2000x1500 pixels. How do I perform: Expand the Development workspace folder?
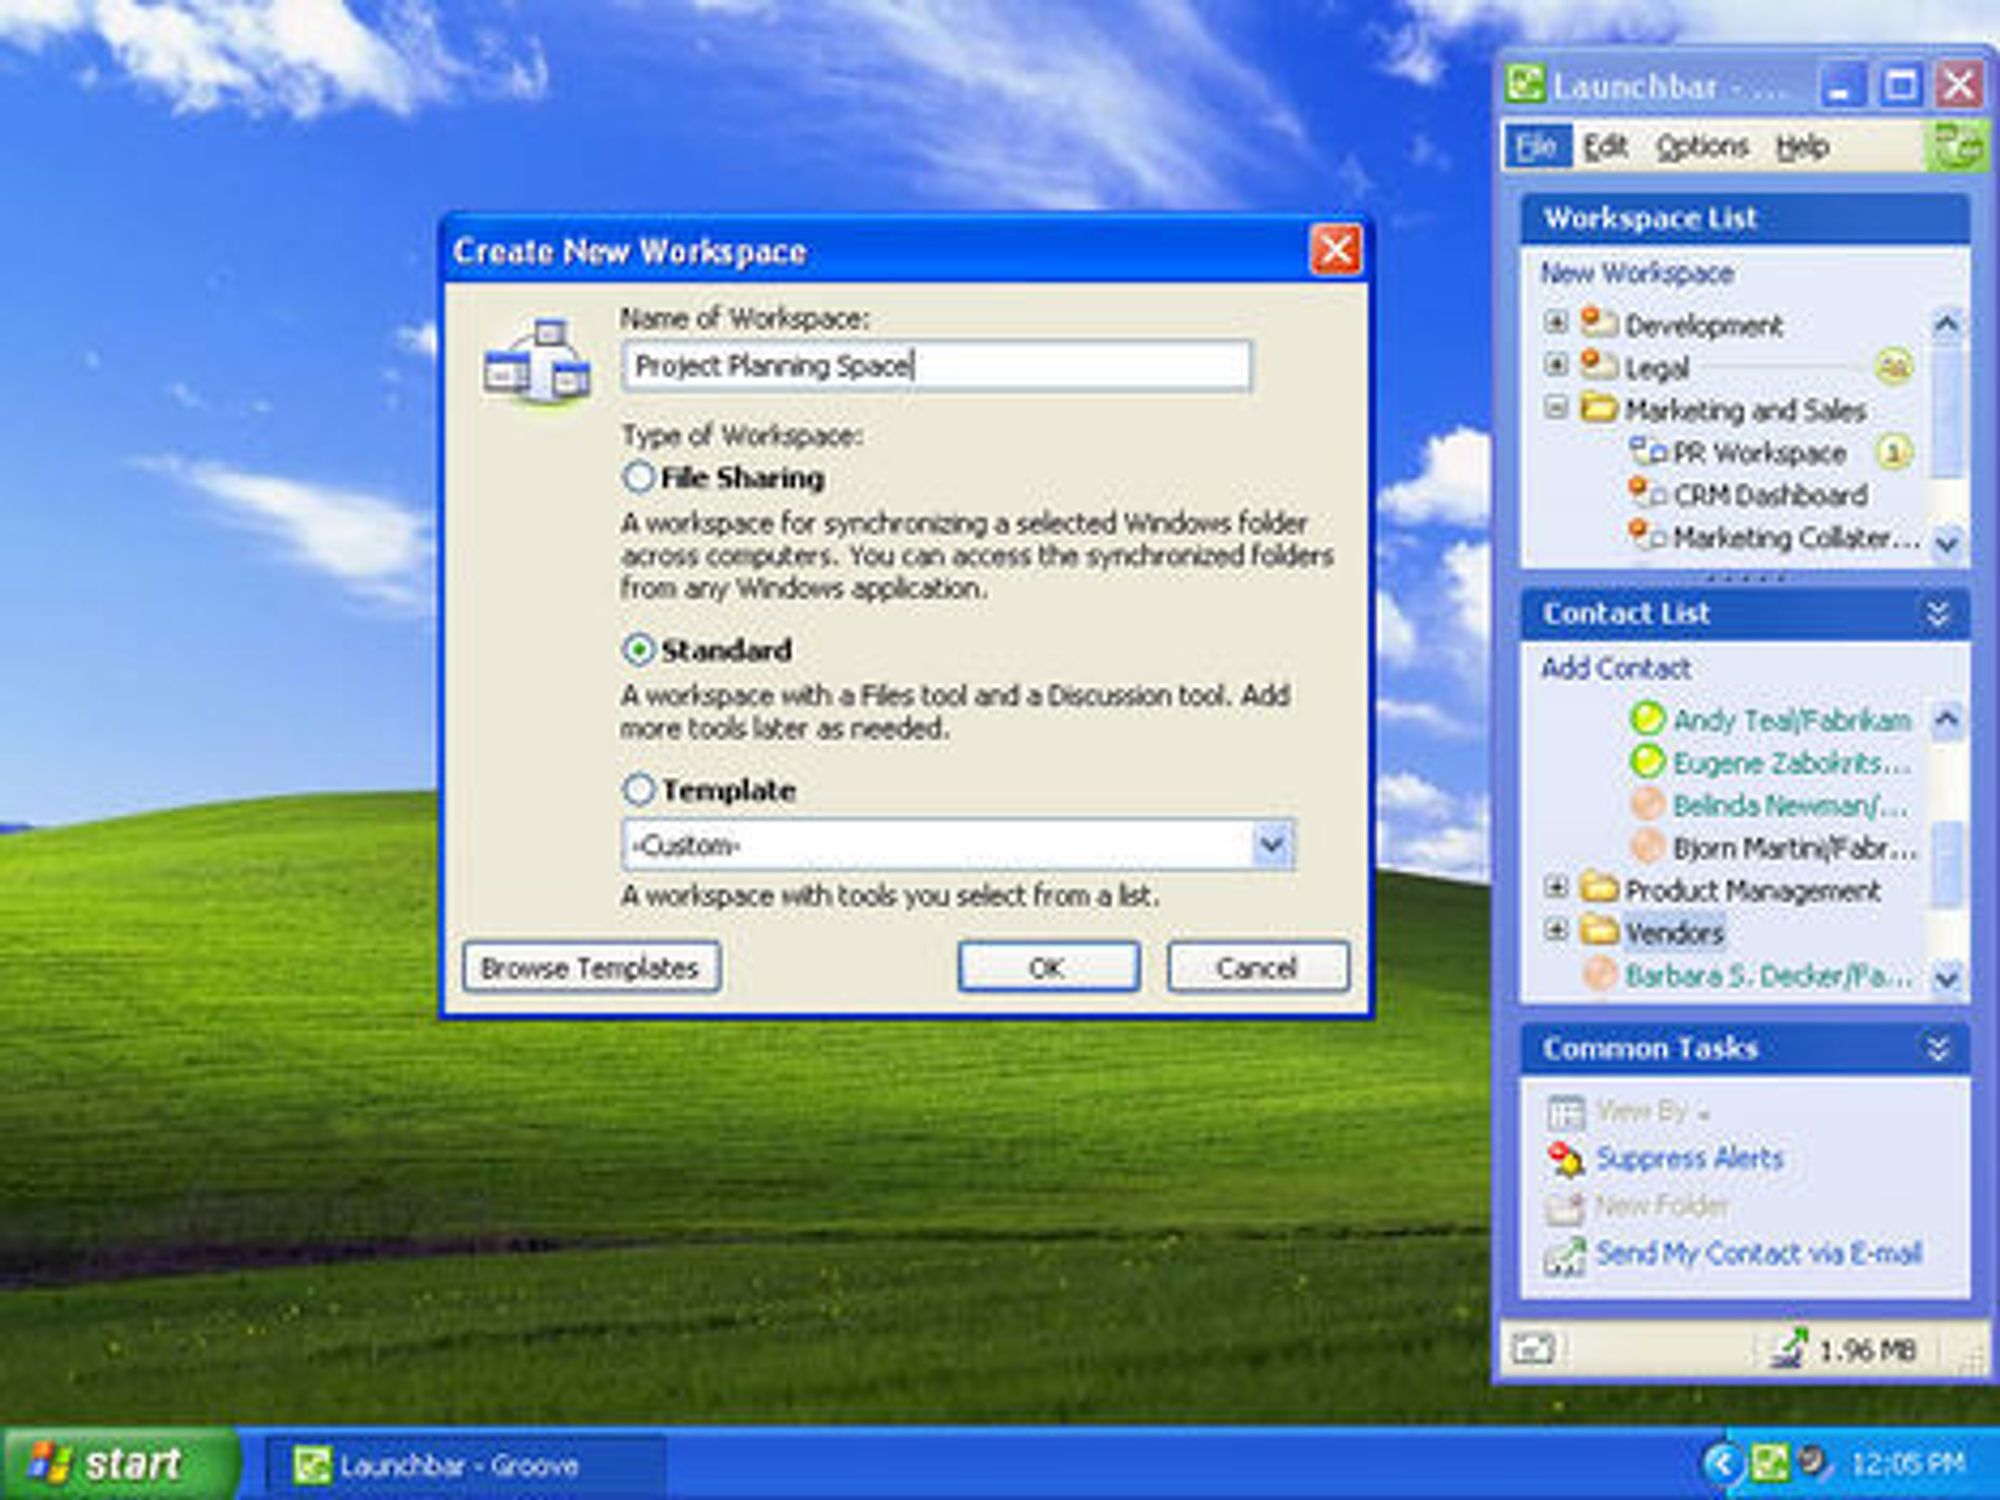click(1555, 322)
